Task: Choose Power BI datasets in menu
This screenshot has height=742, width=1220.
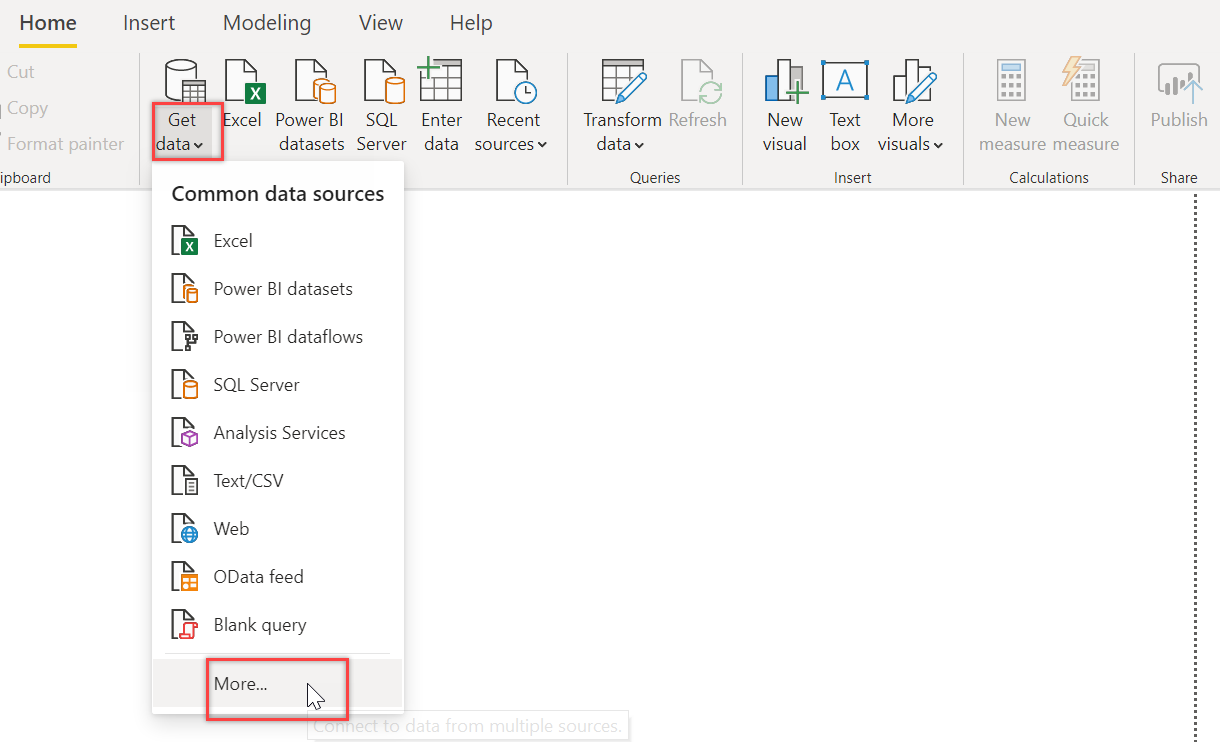Action: click(278, 289)
